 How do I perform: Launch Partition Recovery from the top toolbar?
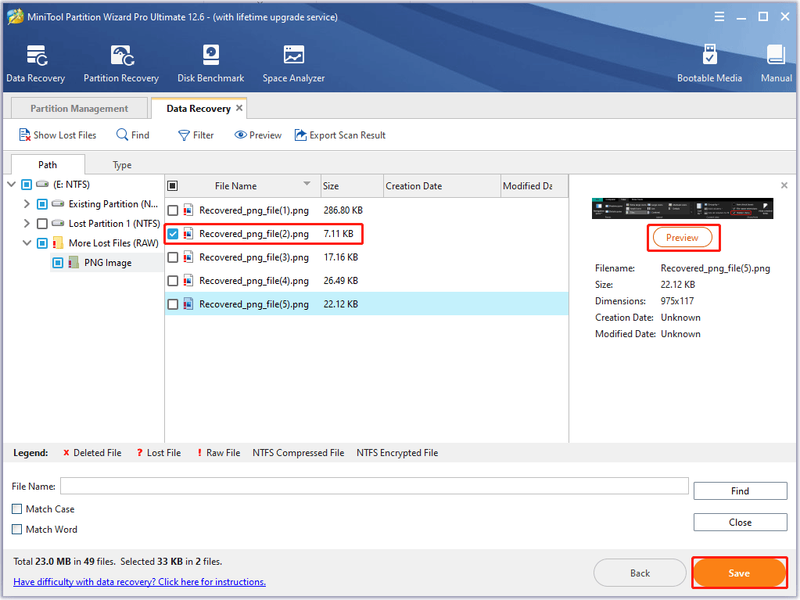tap(122, 56)
